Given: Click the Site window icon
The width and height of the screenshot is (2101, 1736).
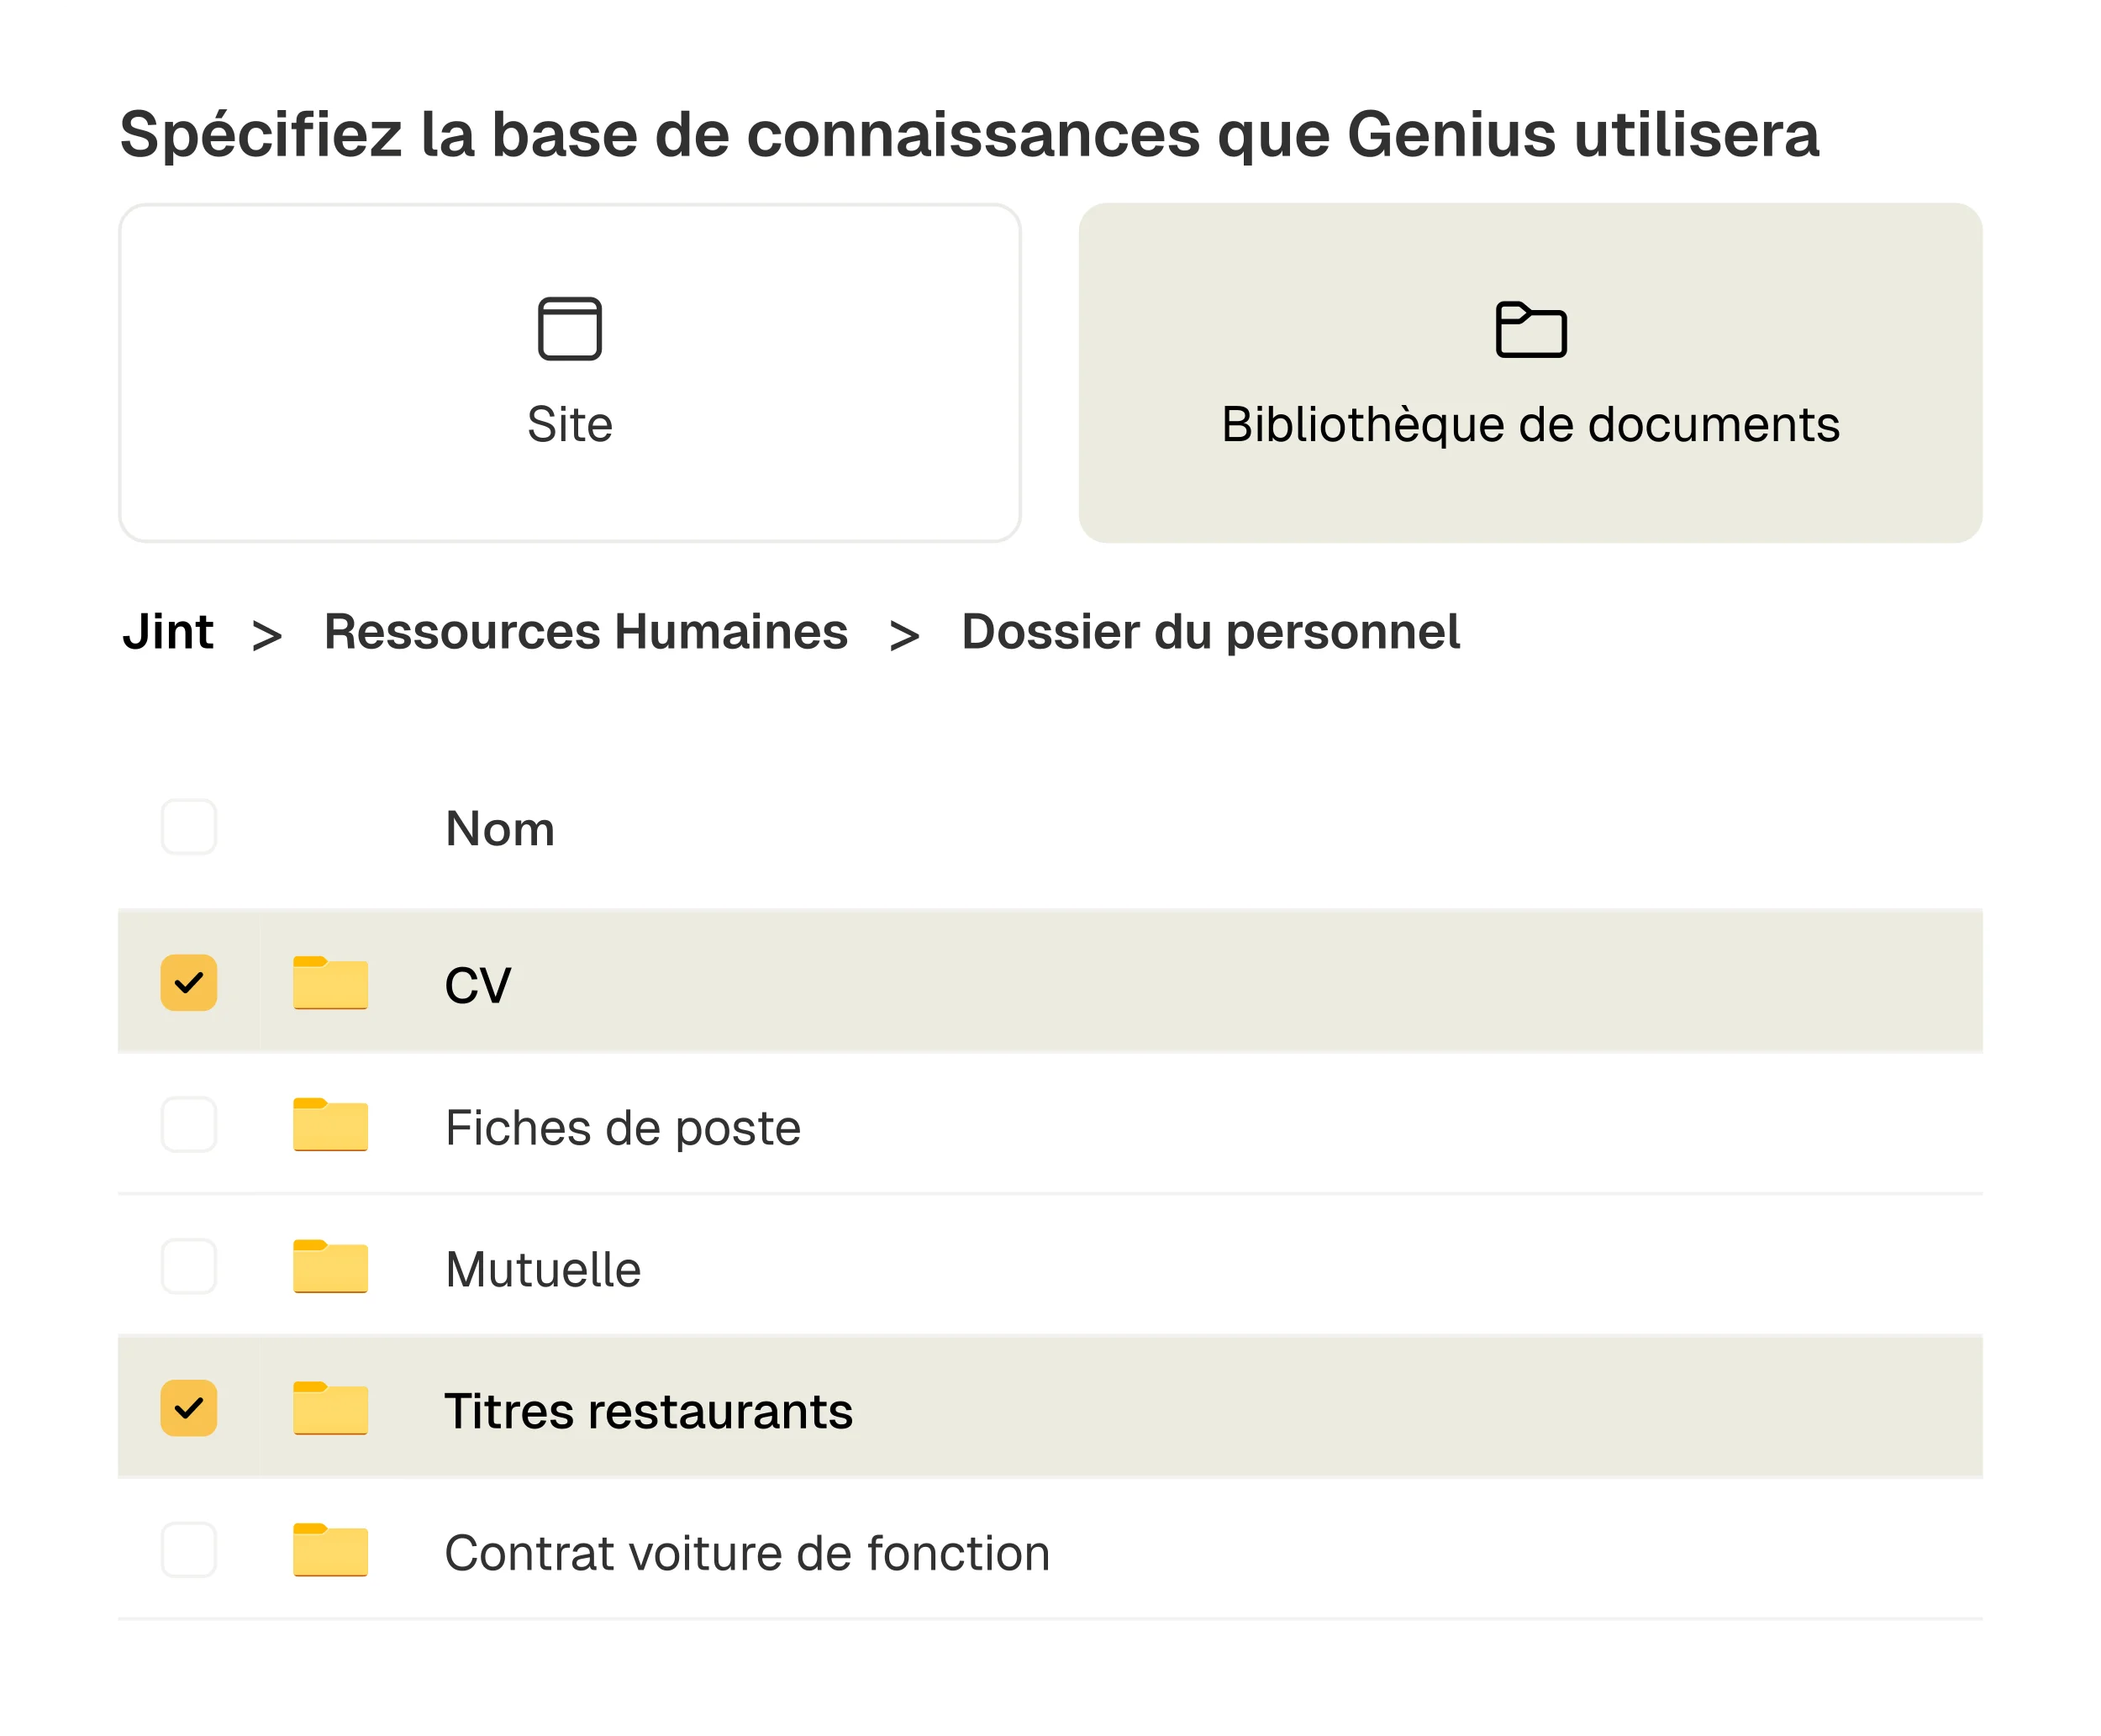Looking at the screenshot, I should click(x=569, y=328).
